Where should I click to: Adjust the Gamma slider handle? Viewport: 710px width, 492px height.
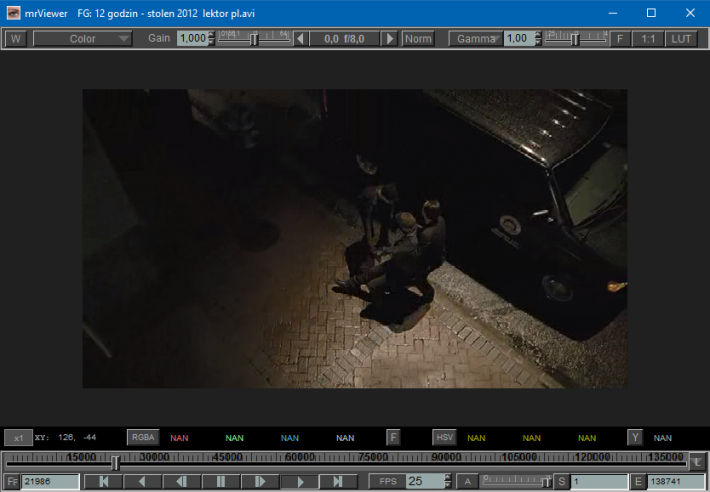575,39
